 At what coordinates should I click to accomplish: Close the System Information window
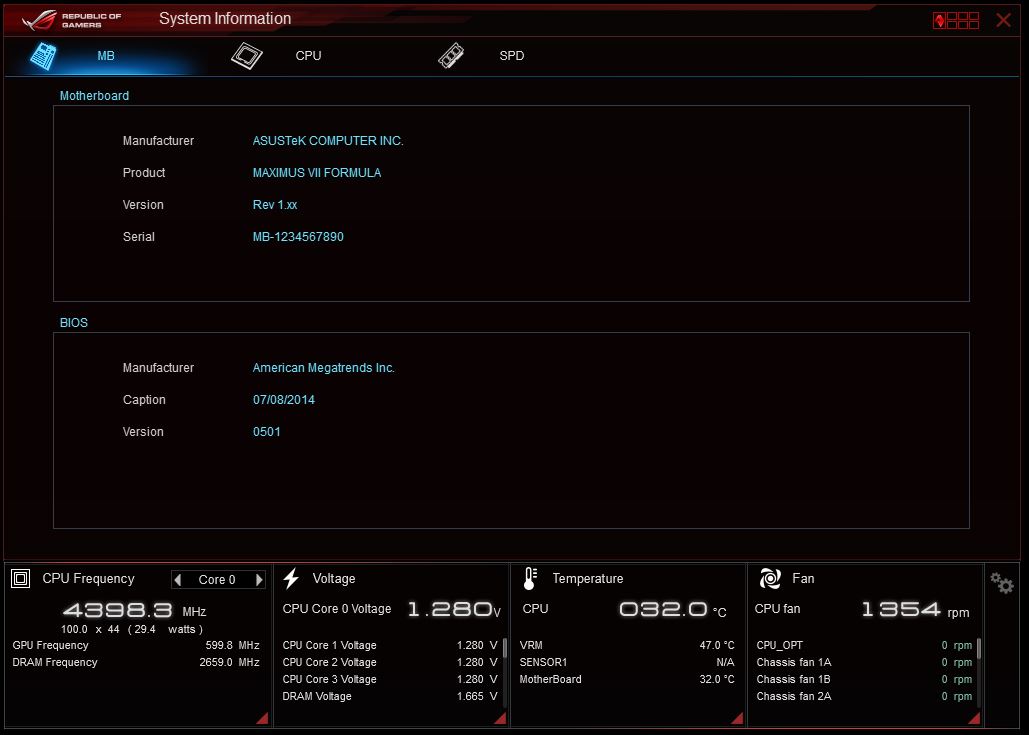(x=1003, y=20)
